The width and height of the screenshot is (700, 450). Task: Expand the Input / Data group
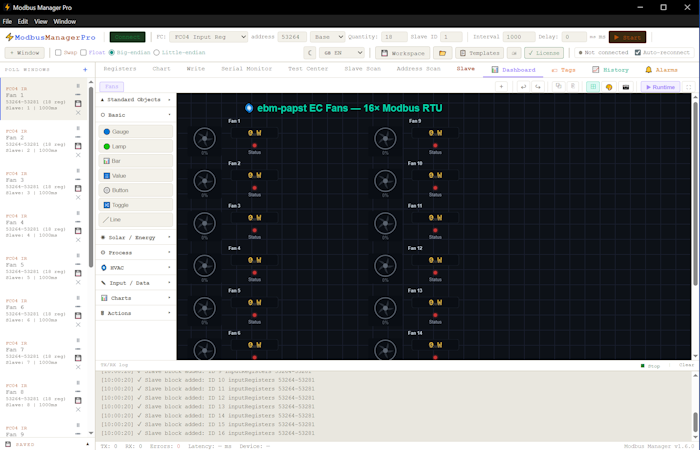136,283
